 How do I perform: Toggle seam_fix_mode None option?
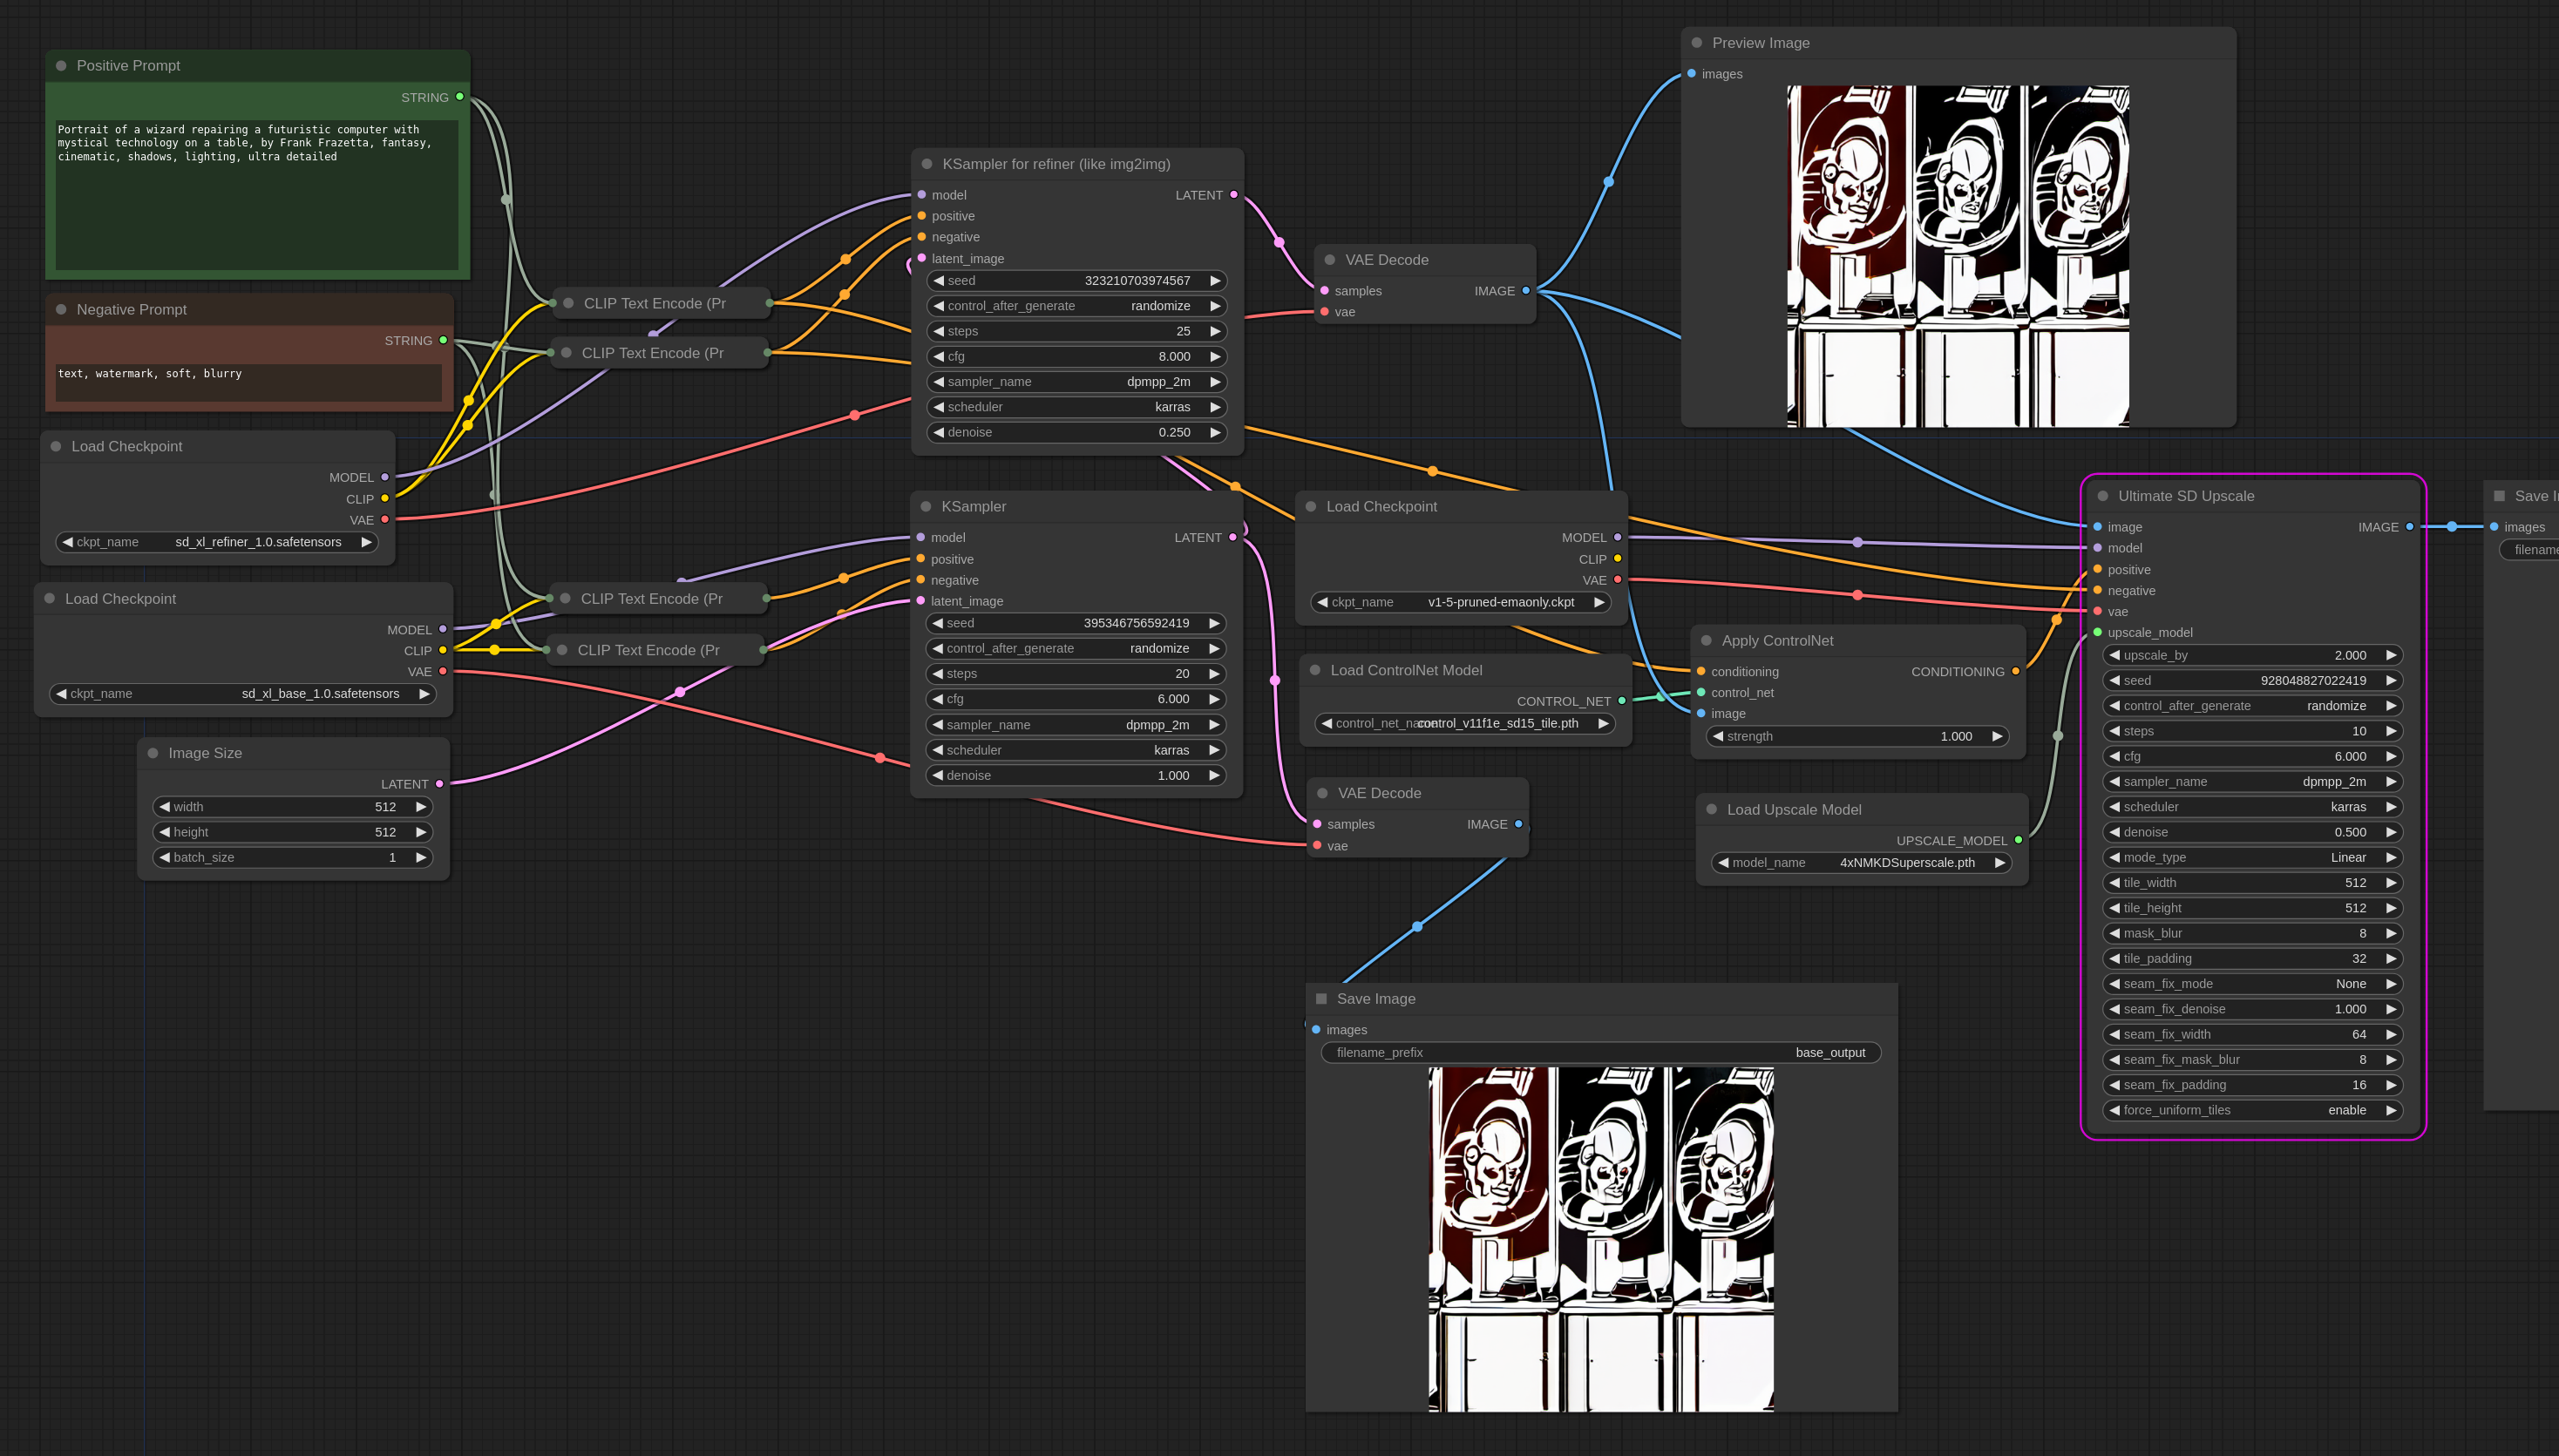pyautogui.click(x=2252, y=984)
